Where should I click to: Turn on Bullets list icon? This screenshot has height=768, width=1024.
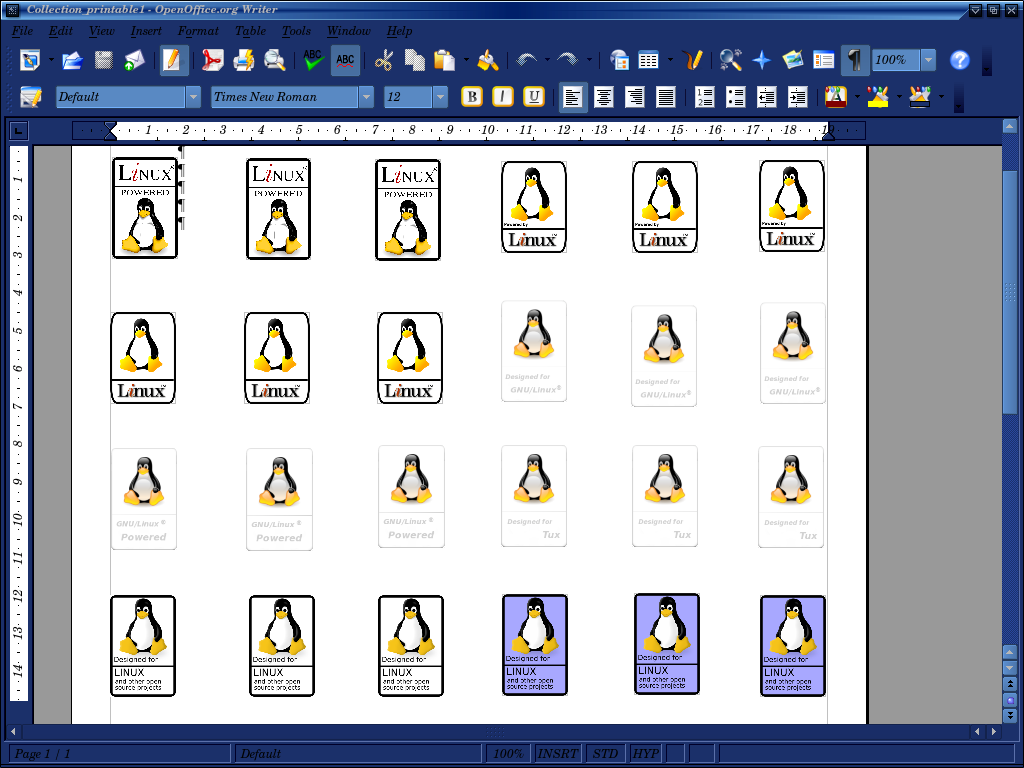click(735, 97)
